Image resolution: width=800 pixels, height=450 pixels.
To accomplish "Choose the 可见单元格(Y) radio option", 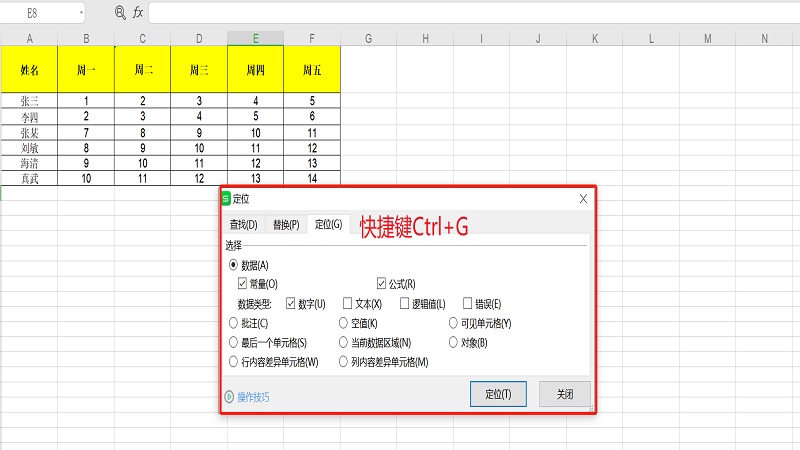I will pos(453,323).
